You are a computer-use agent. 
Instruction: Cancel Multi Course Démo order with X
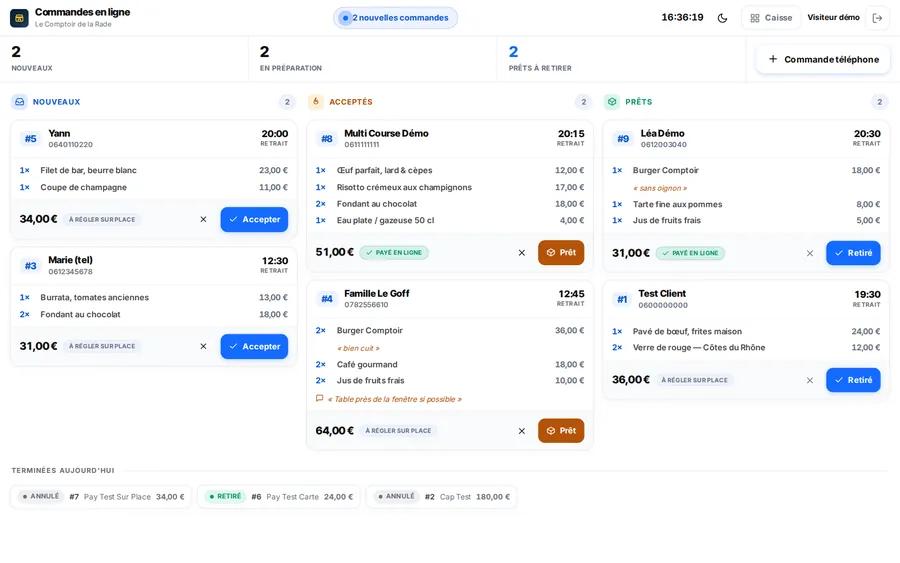[x=522, y=253]
